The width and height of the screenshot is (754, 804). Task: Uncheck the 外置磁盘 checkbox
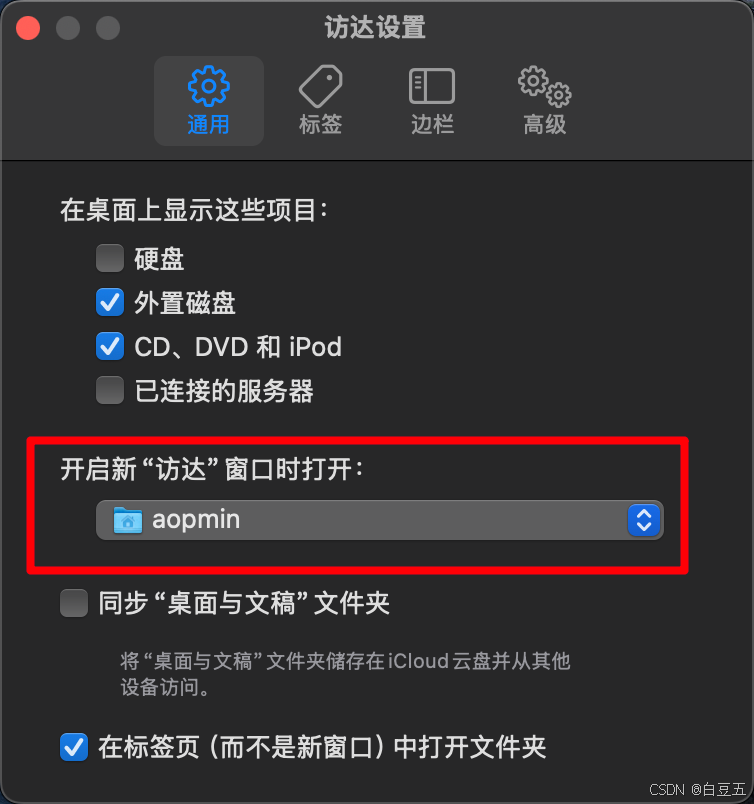pyautogui.click(x=110, y=302)
